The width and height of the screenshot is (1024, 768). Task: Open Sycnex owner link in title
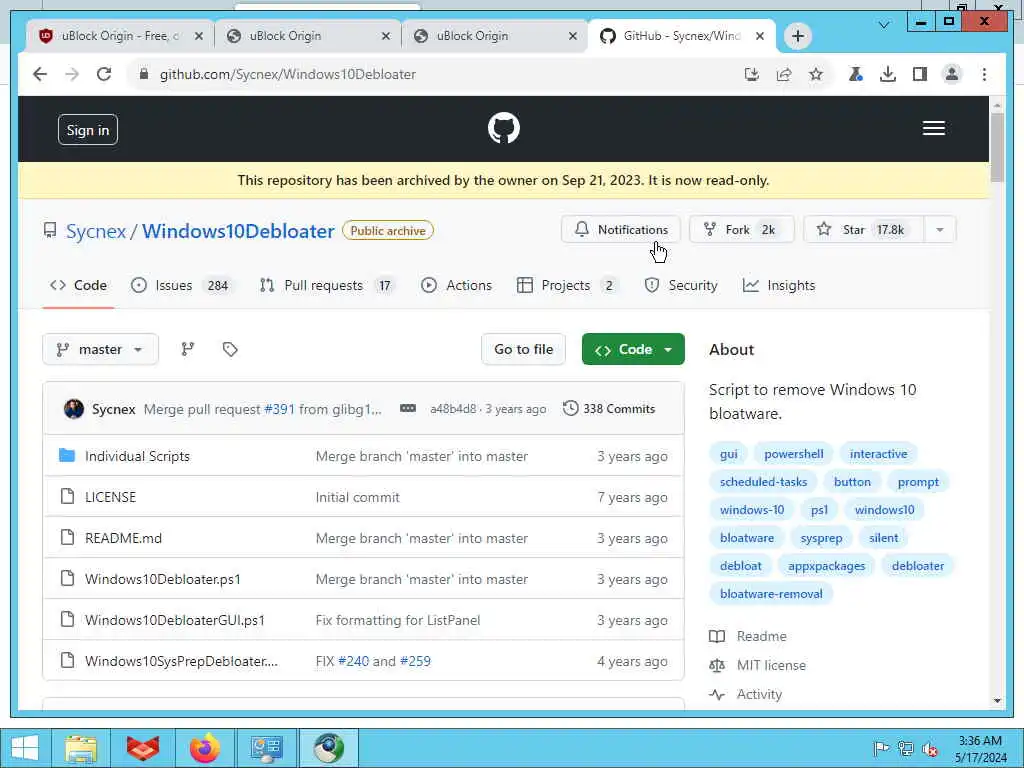coord(96,231)
